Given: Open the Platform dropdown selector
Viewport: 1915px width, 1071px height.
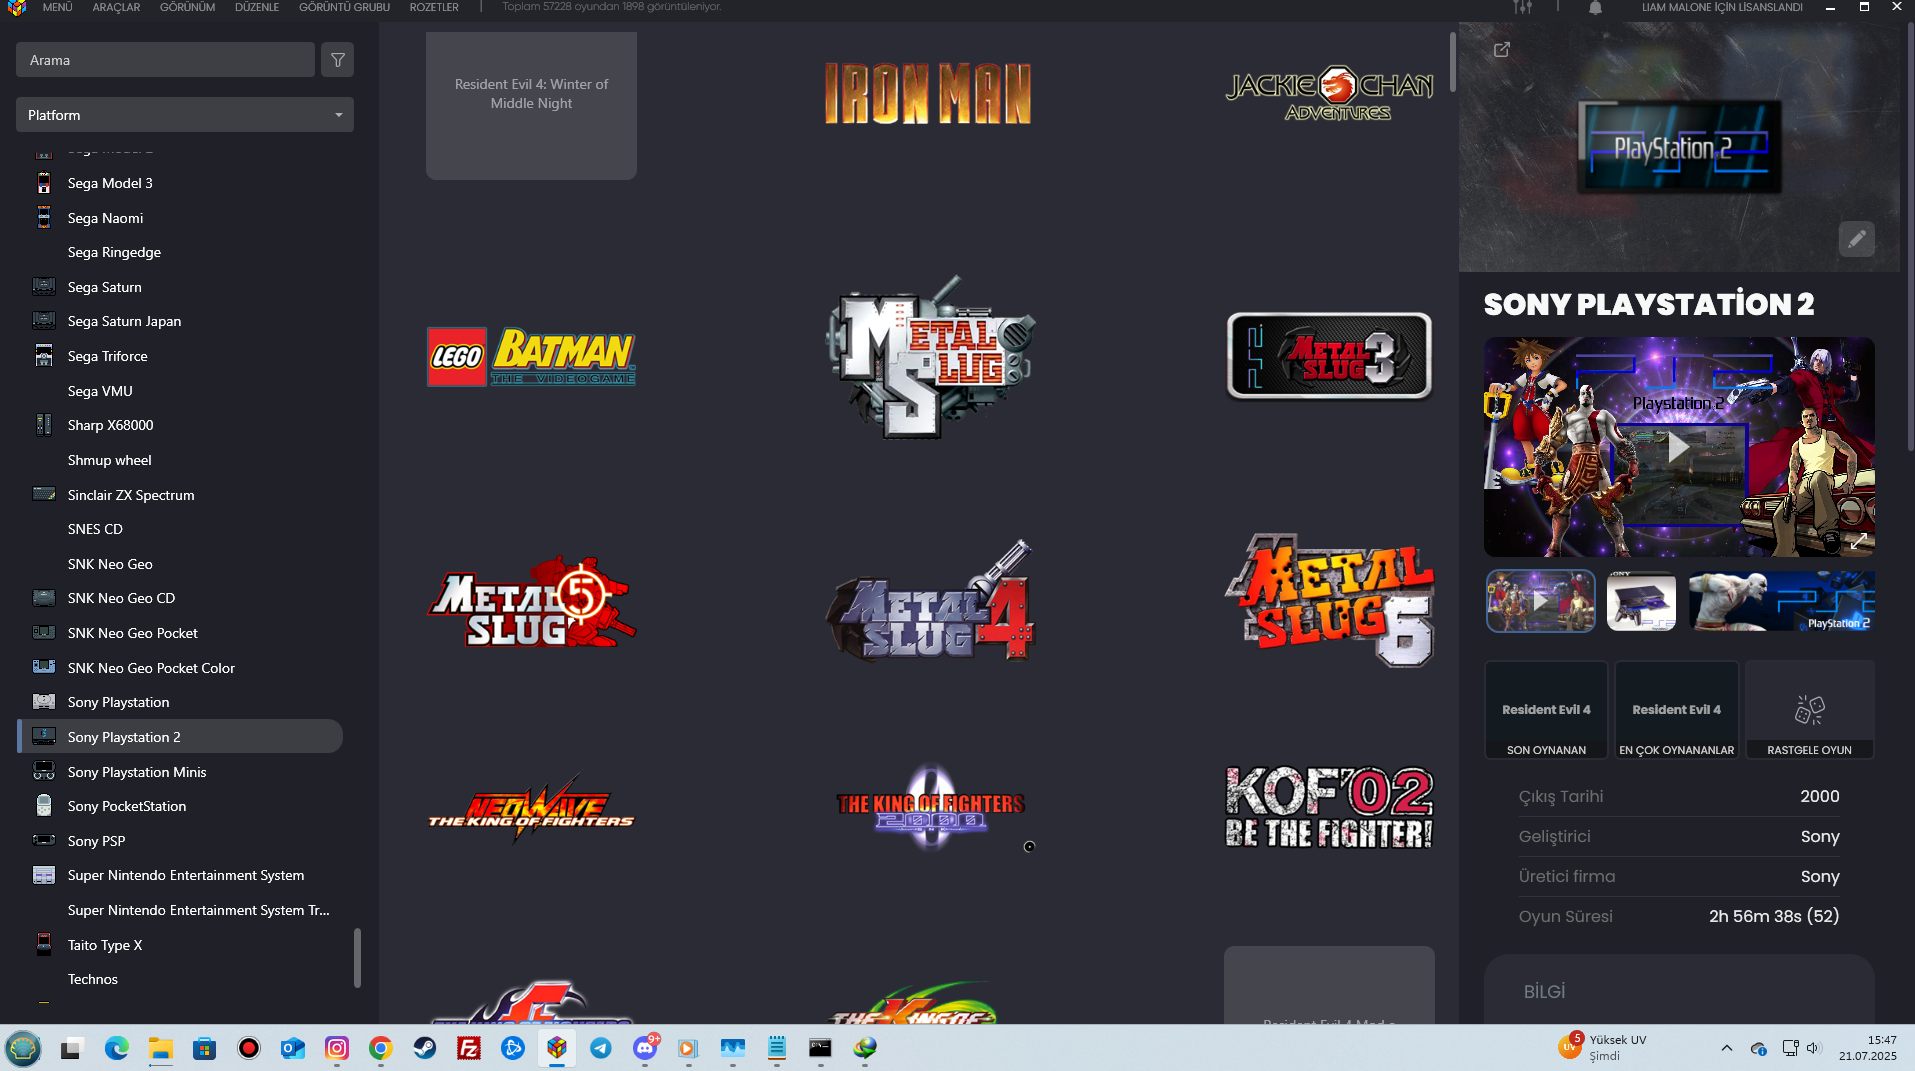Looking at the screenshot, I should point(185,115).
